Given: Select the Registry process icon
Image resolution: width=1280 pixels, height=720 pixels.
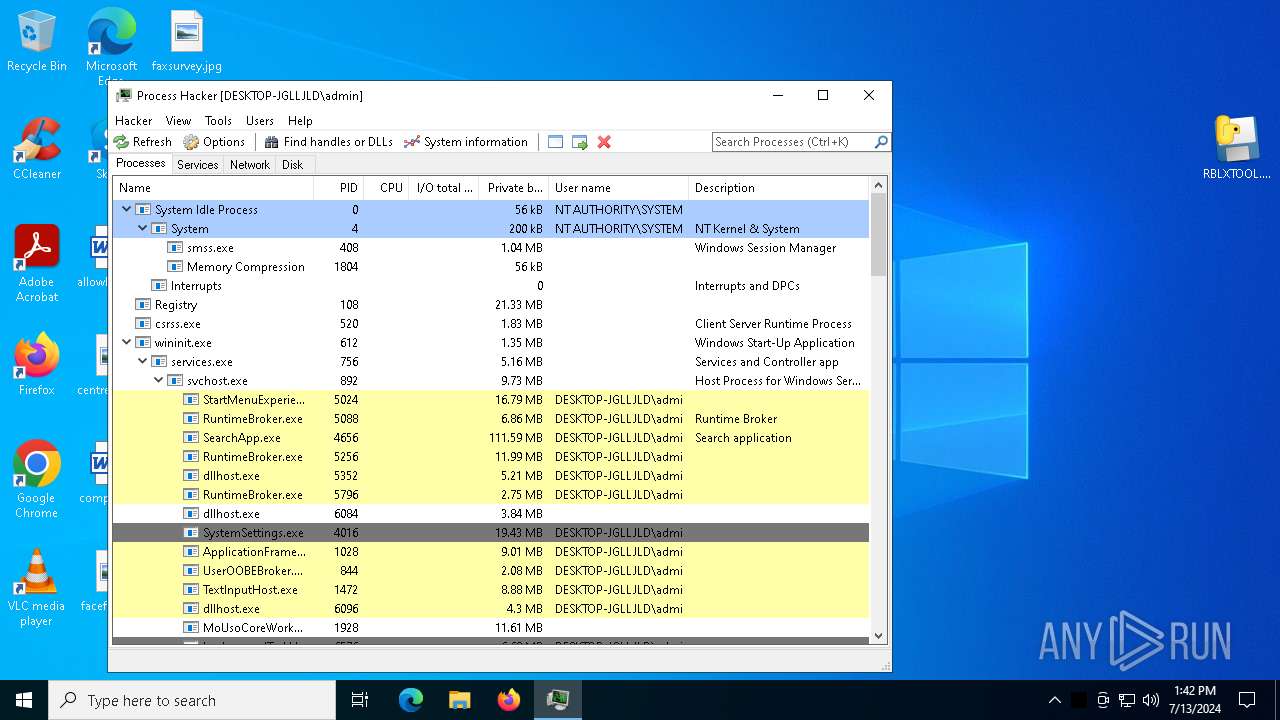Looking at the screenshot, I should [143, 305].
